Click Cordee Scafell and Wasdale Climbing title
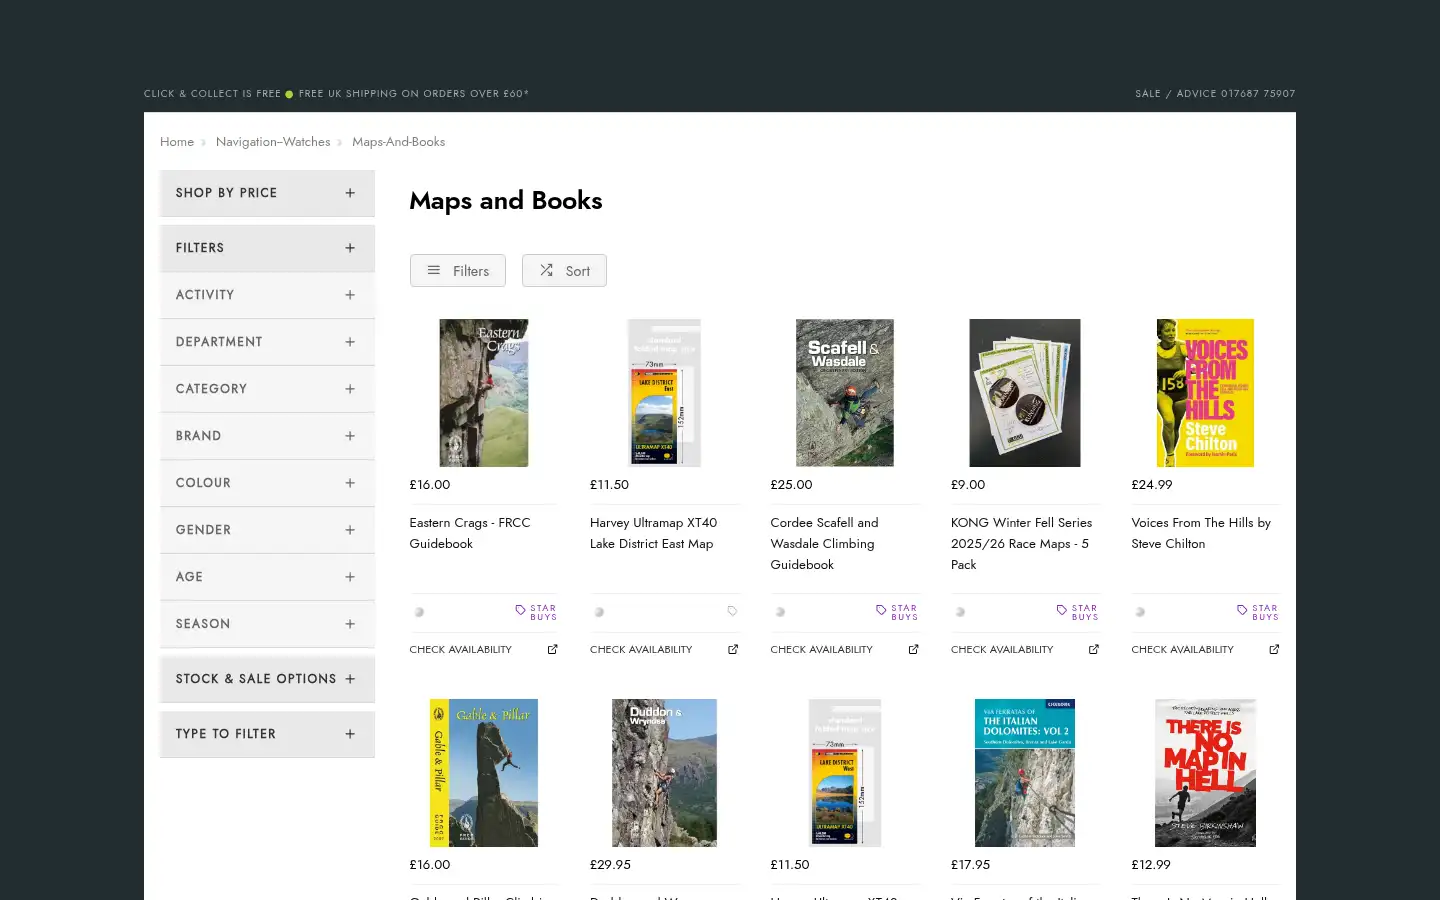 pyautogui.click(x=824, y=544)
